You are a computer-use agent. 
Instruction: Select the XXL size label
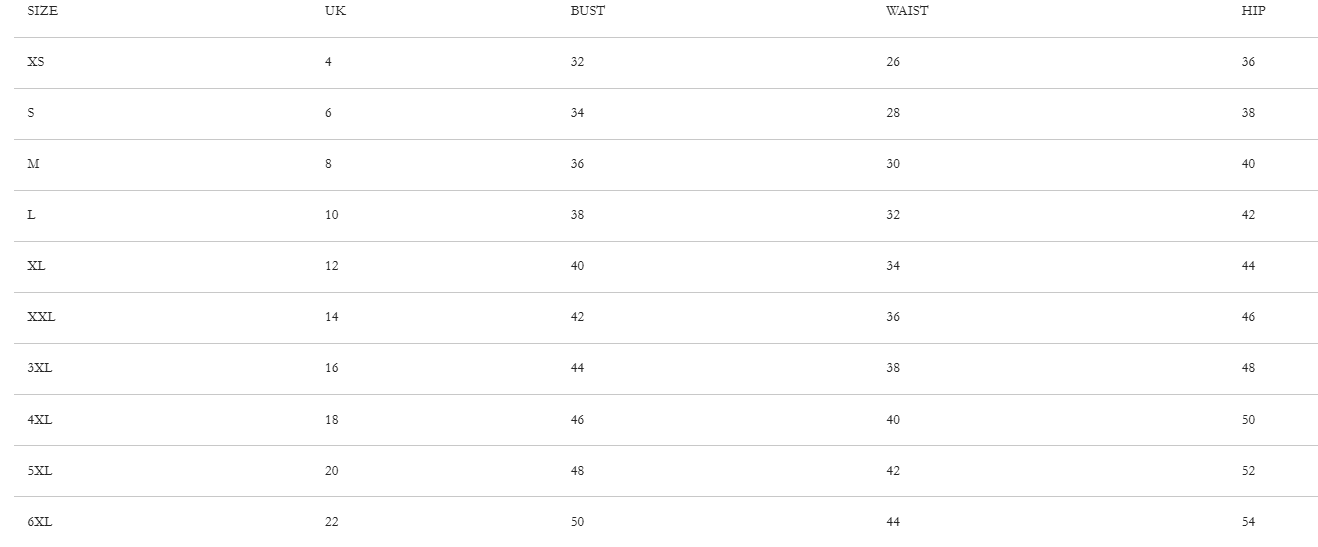pyautogui.click(x=41, y=317)
